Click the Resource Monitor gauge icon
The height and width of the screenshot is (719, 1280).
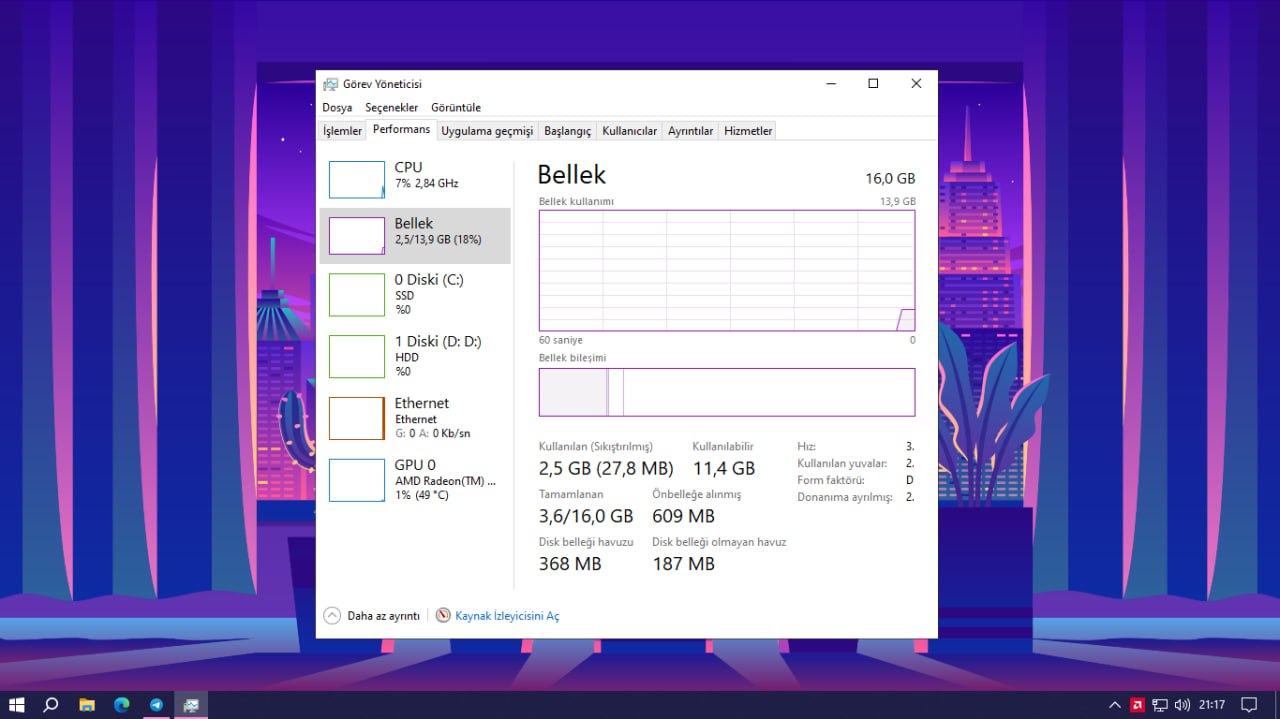(x=443, y=616)
